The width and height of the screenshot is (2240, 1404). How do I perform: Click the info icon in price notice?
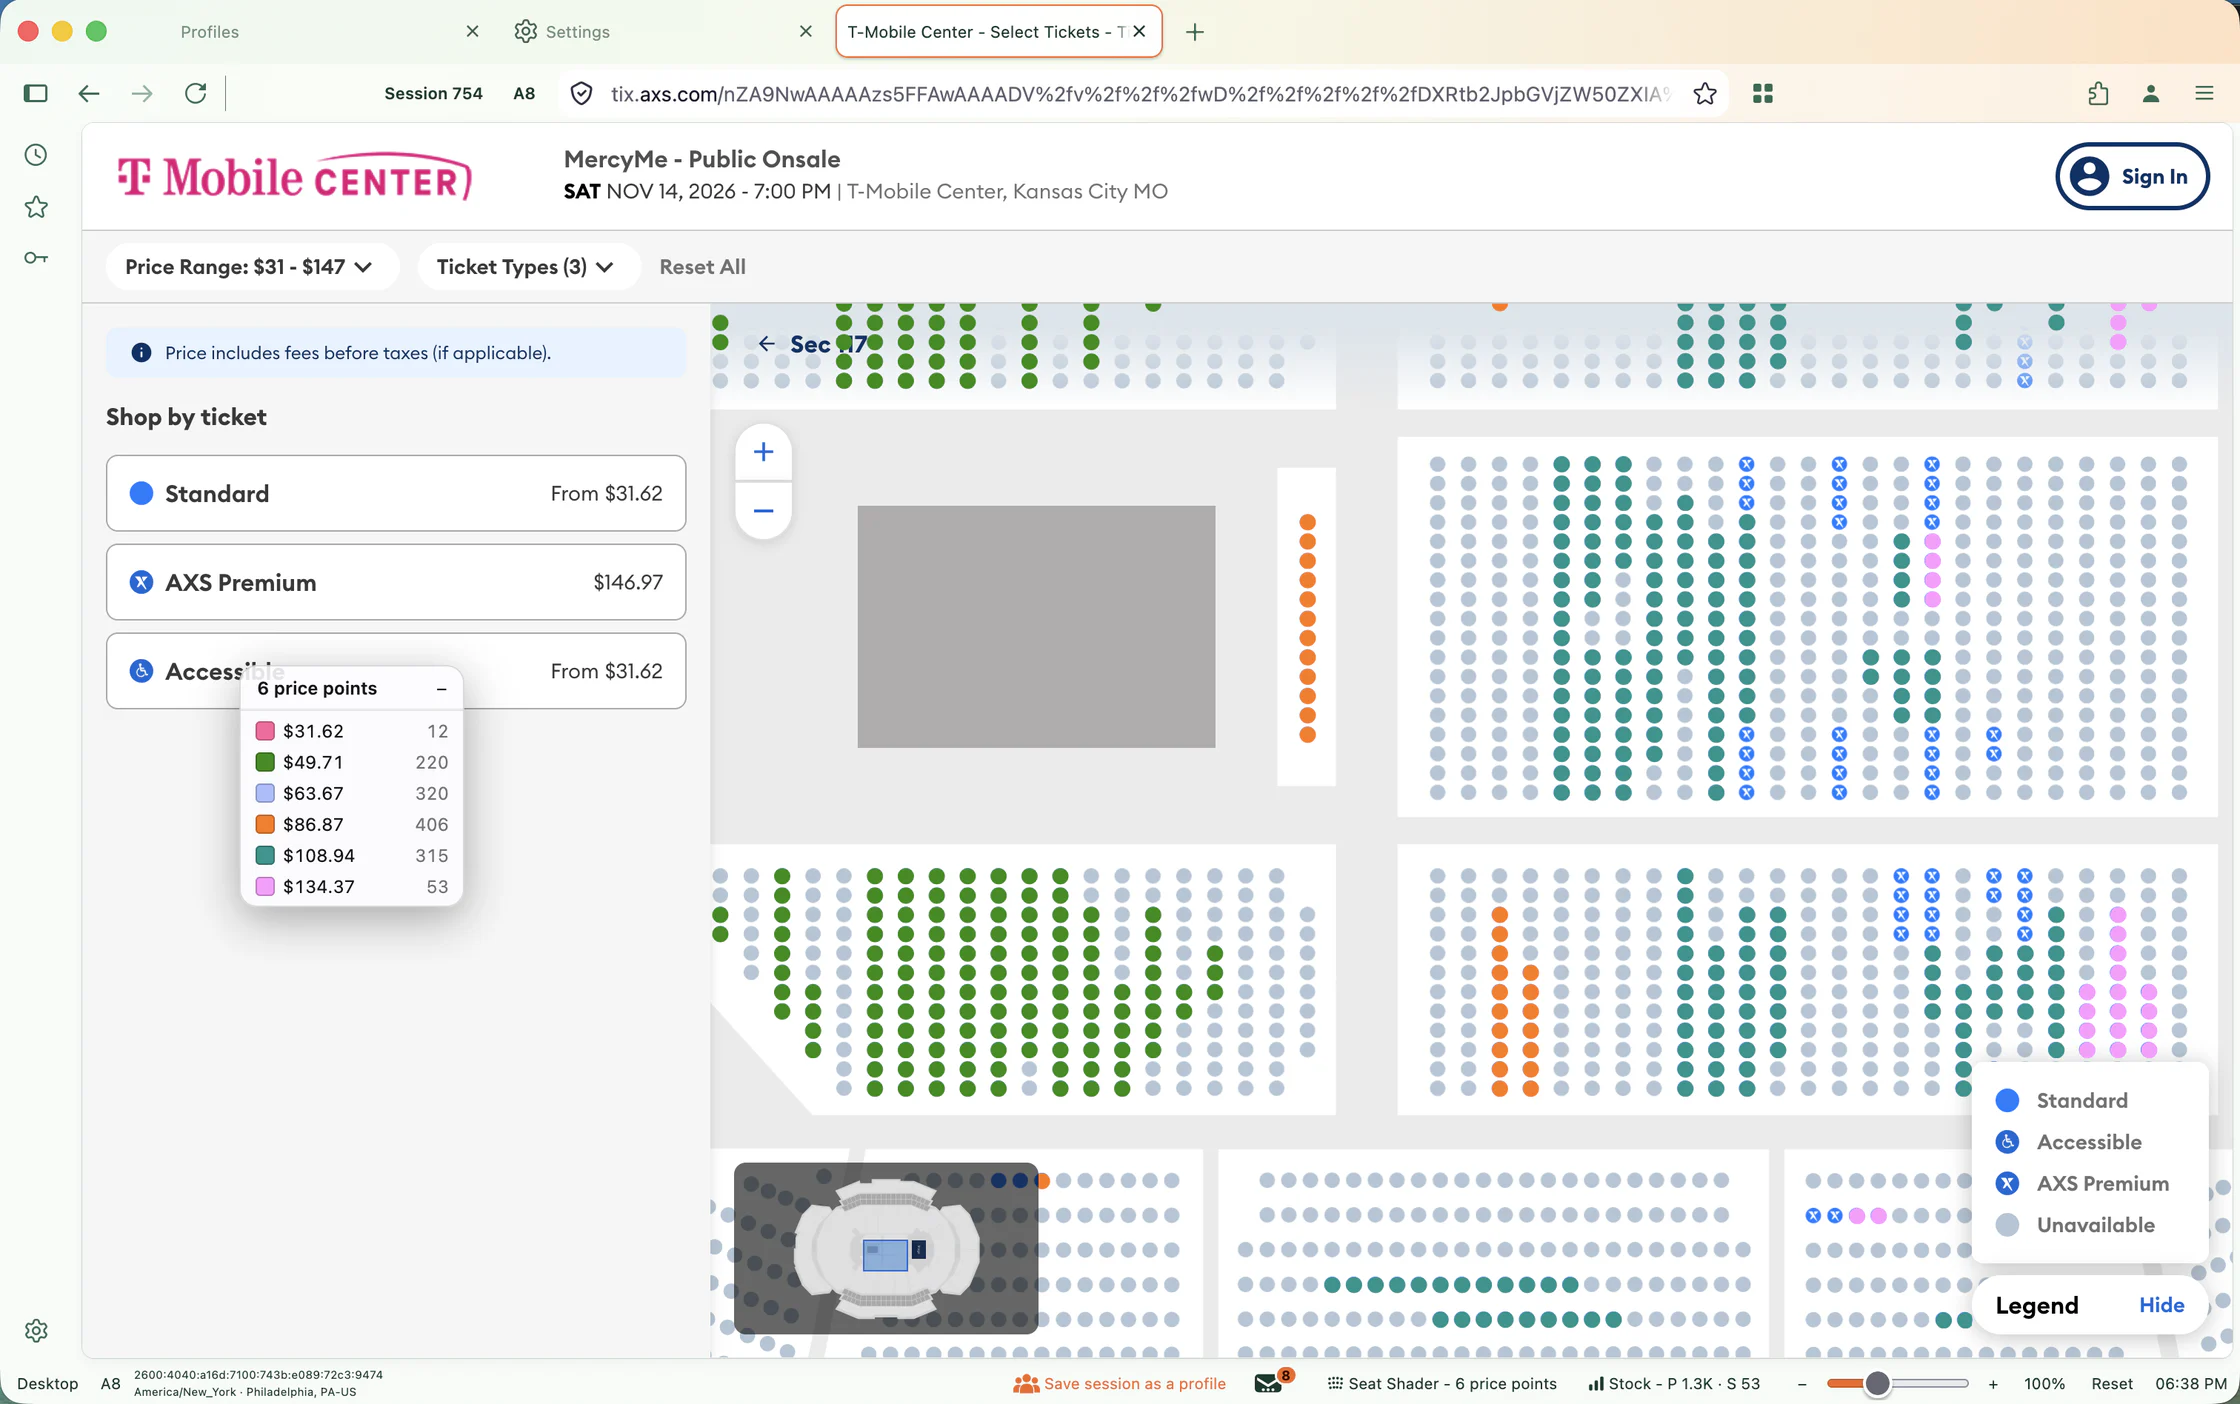tap(141, 353)
